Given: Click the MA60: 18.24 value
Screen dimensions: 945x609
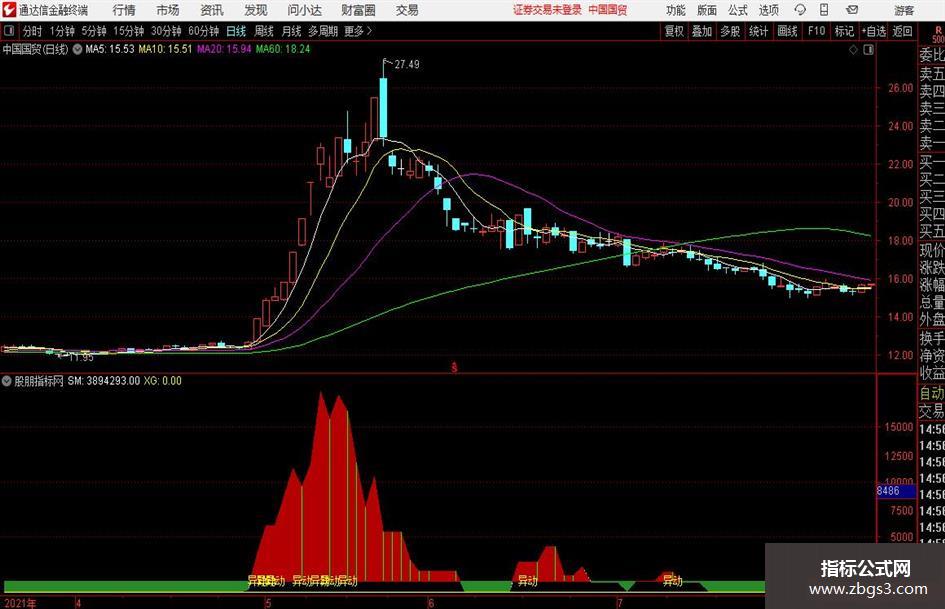Looking at the screenshot, I should point(283,49).
